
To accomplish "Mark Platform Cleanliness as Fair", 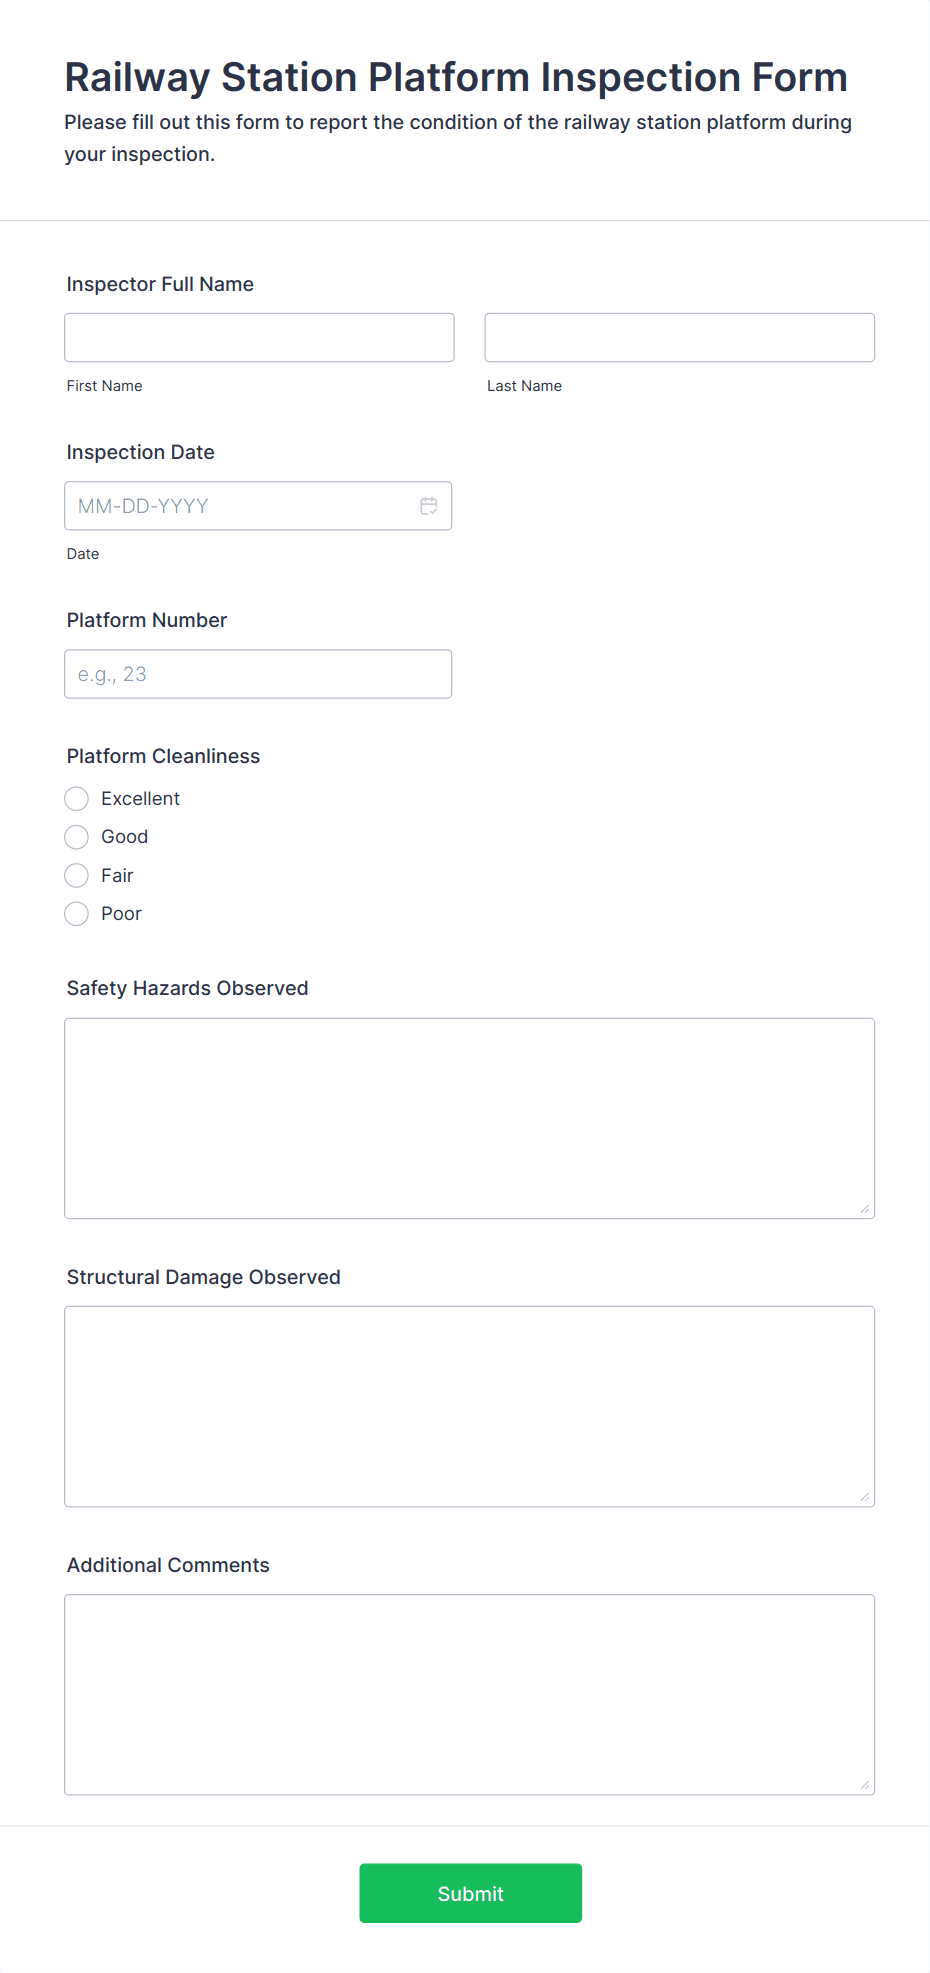I will pyautogui.click(x=77, y=876).
